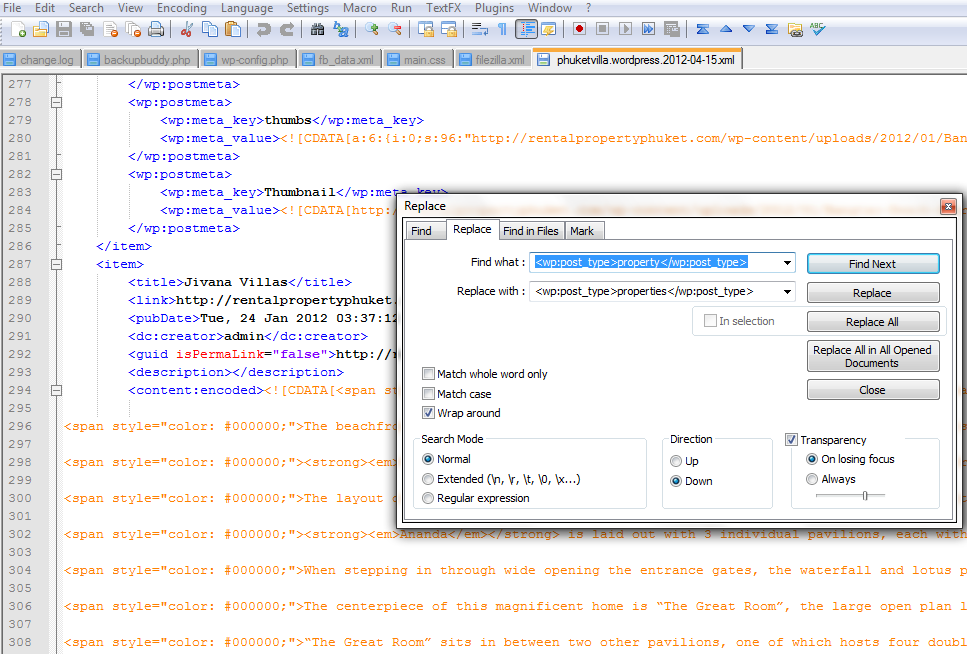The image size is (967, 654).
Task: Create a new document
Action: (x=18, y=31)
